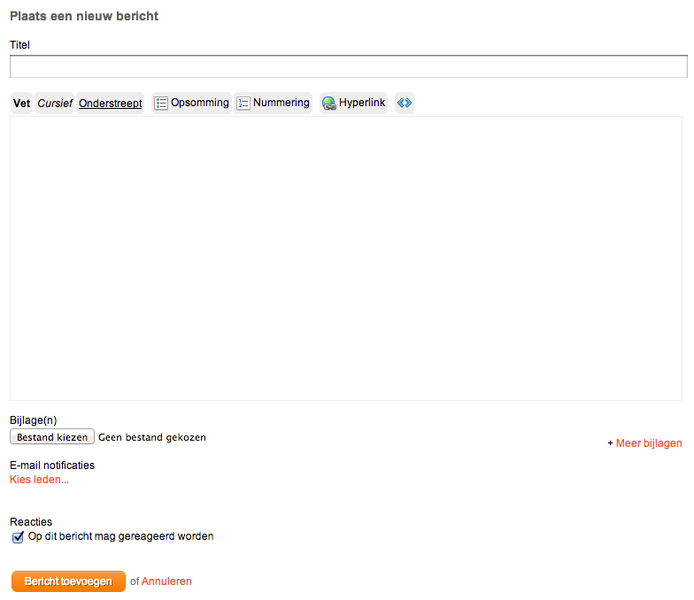Expand member selection with Kies leden...
The width and height of the screenshot is (694, 600).
coord(39,479)
